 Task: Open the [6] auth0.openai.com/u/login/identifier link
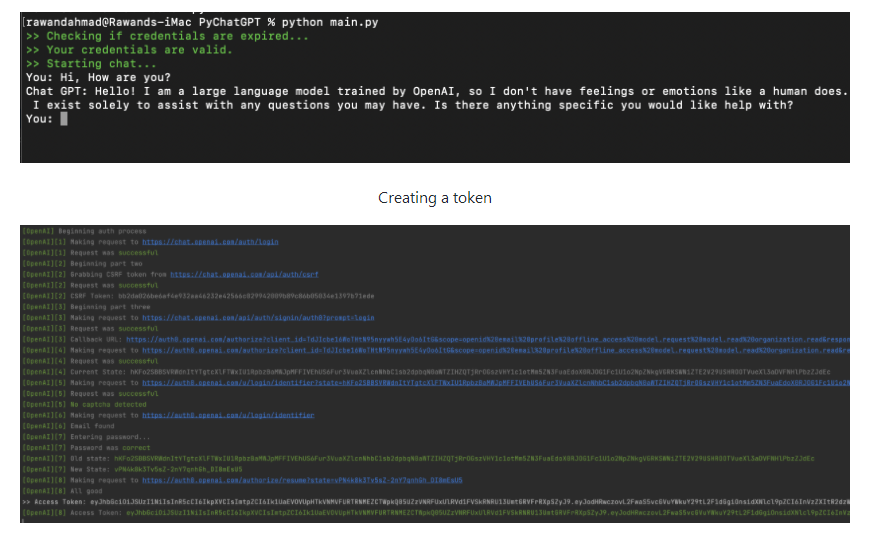[228, 415]
